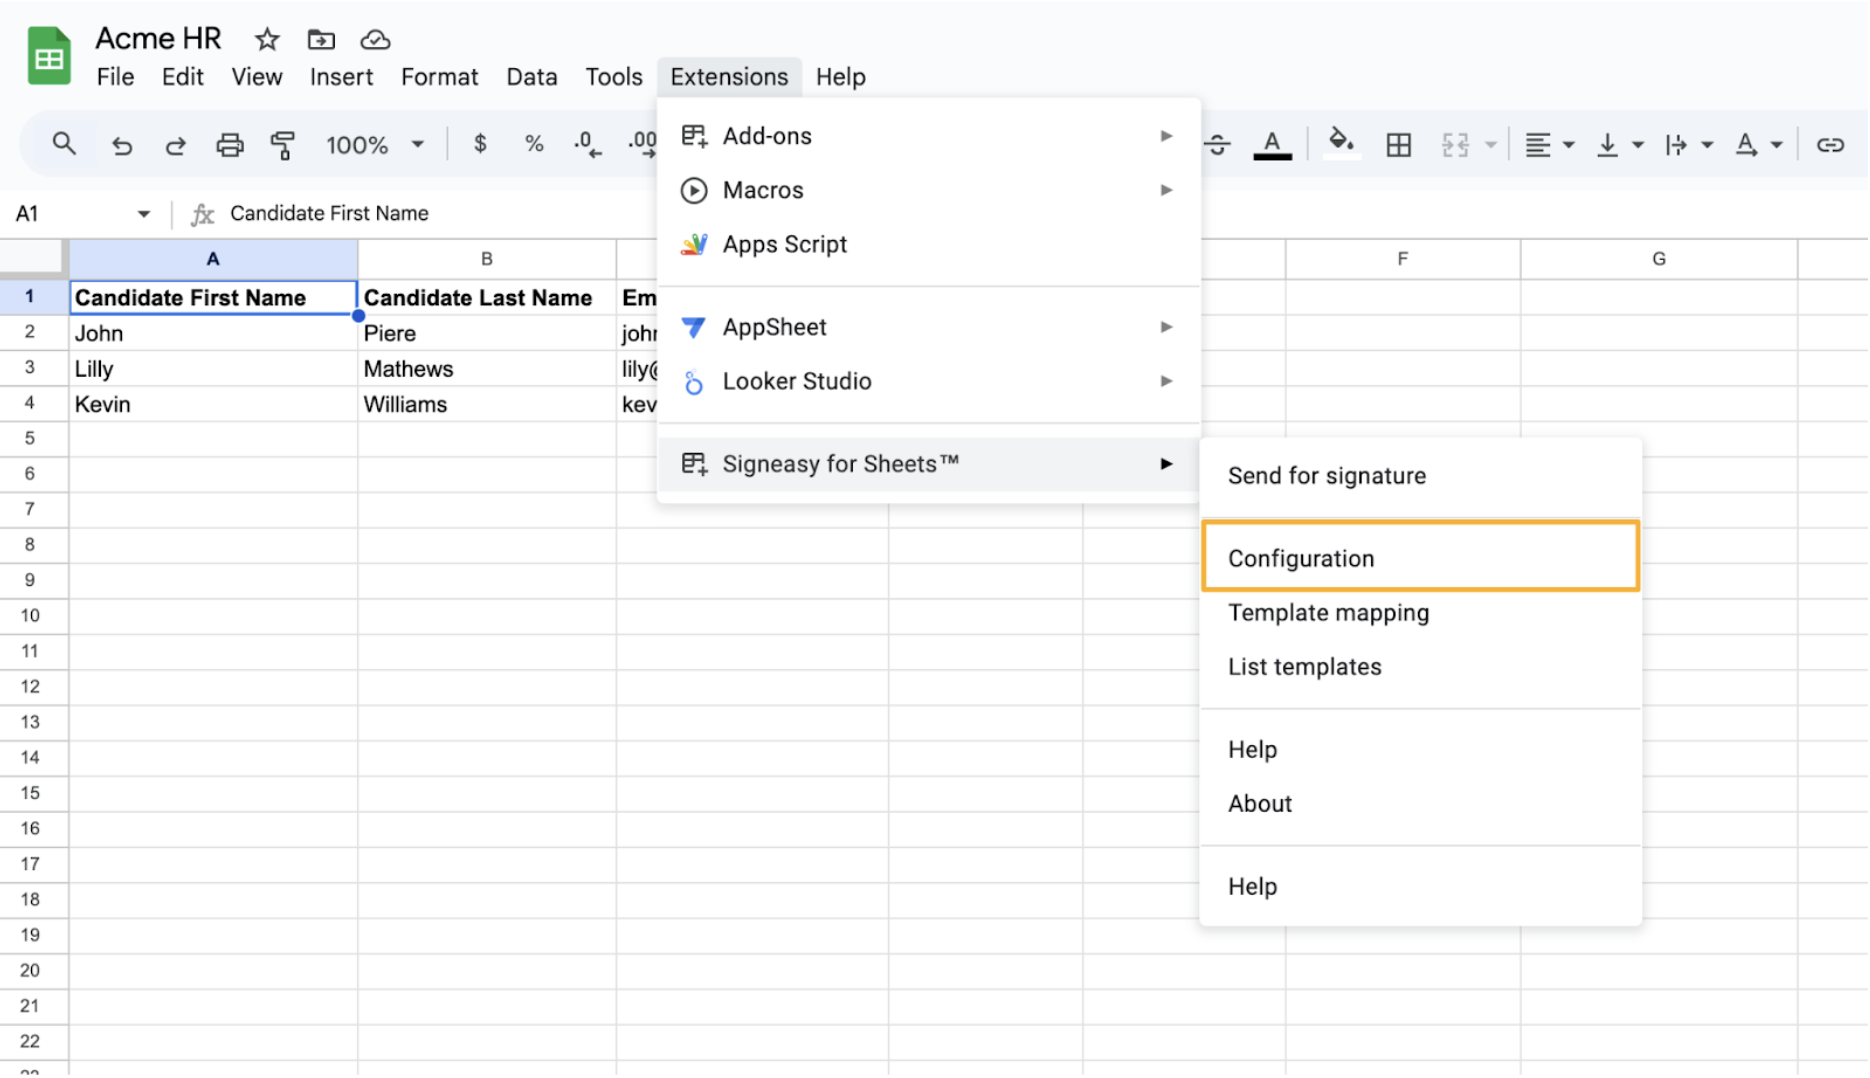
Task: Select cell containing "Lilly"
Action: [213, 369]
